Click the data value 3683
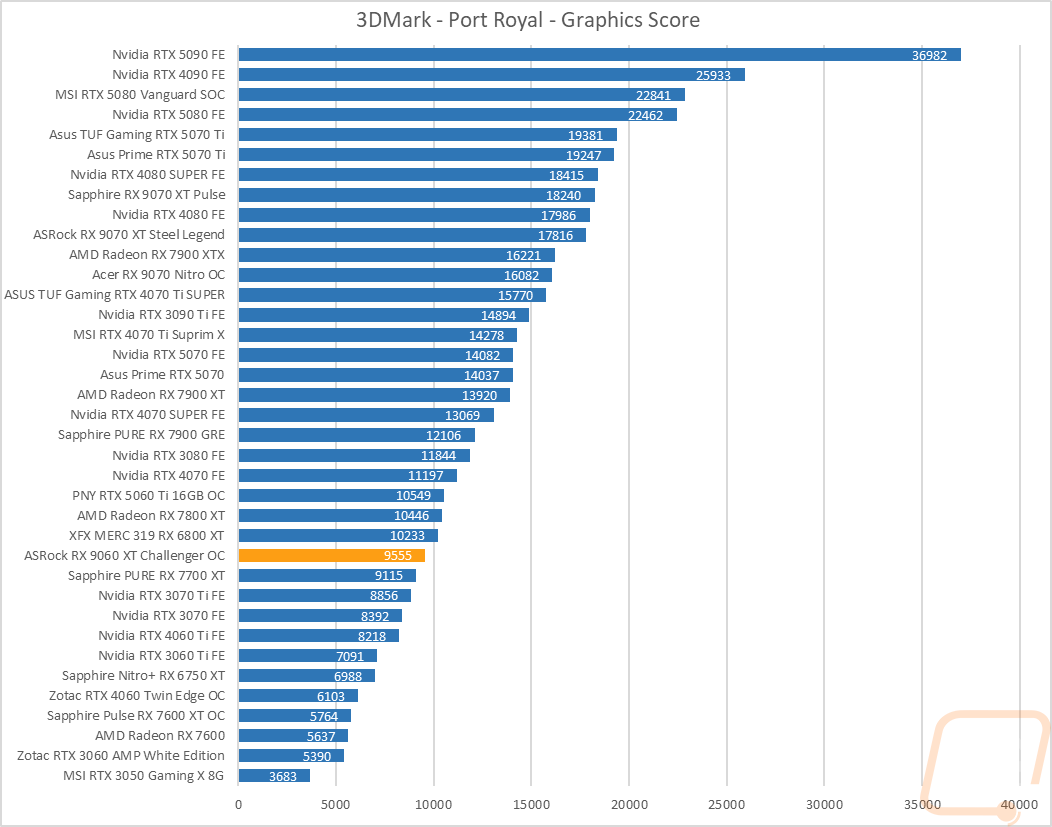This screenshot has height=827, width=1052. [x=283, y=777]
